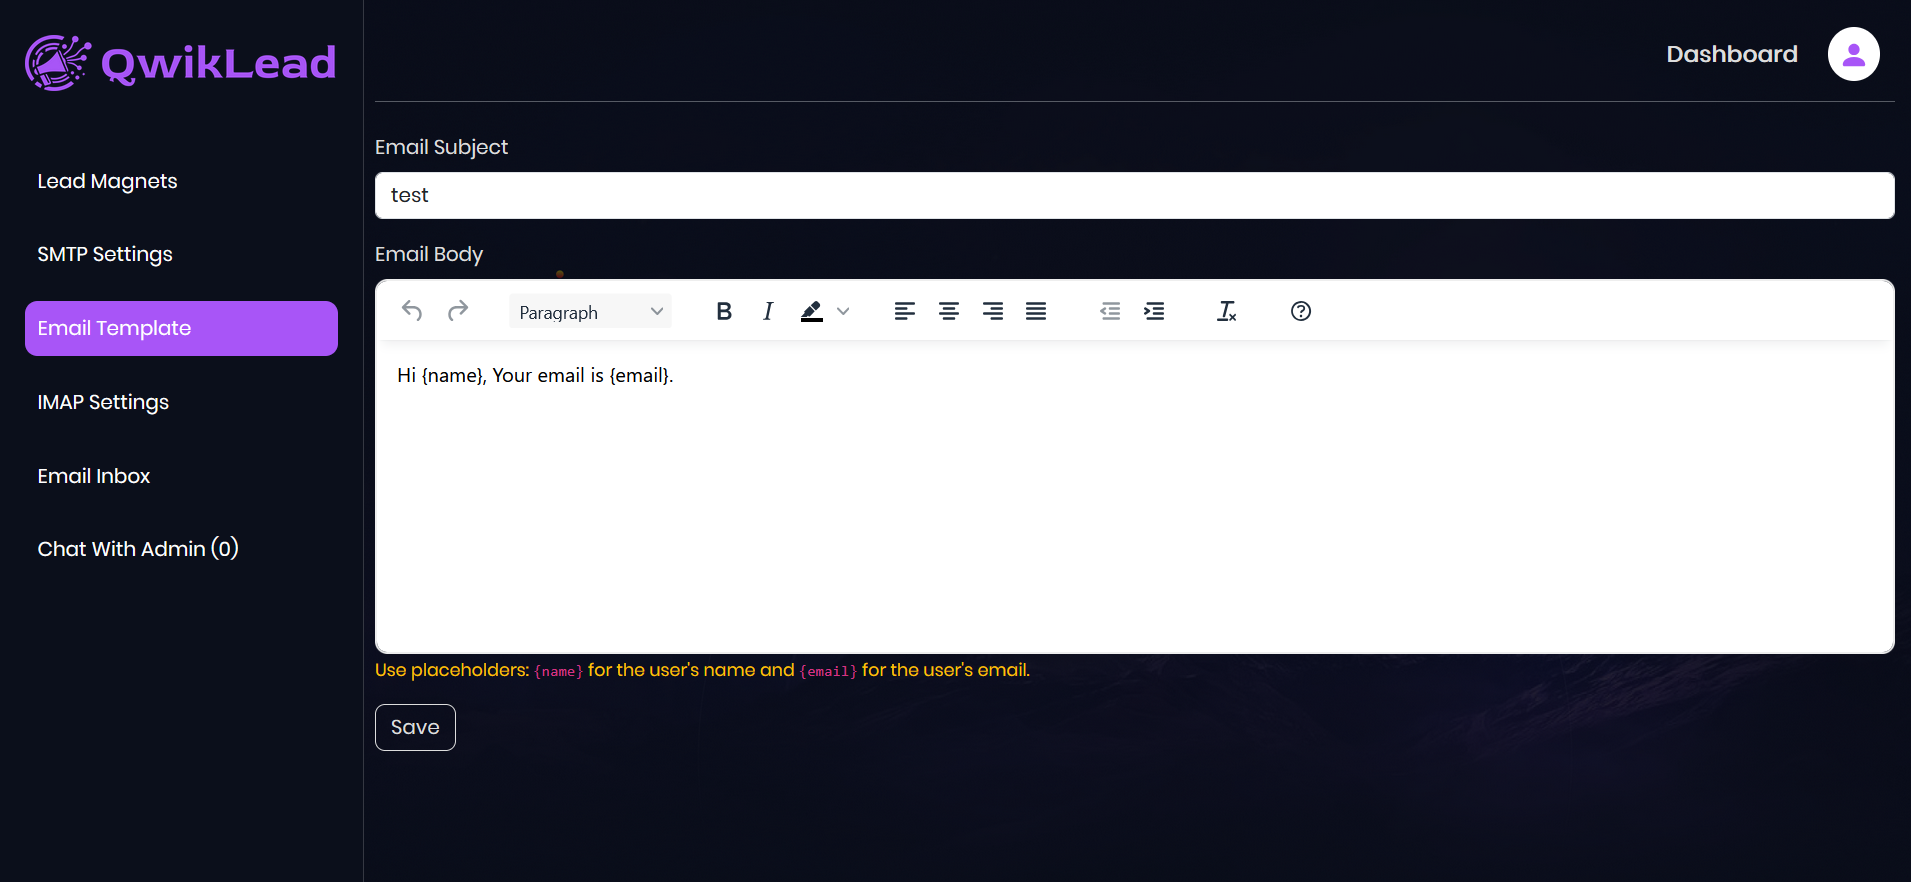Screen dimensions: 1911x882
Task: Save the email template
Action: [415, 727]
